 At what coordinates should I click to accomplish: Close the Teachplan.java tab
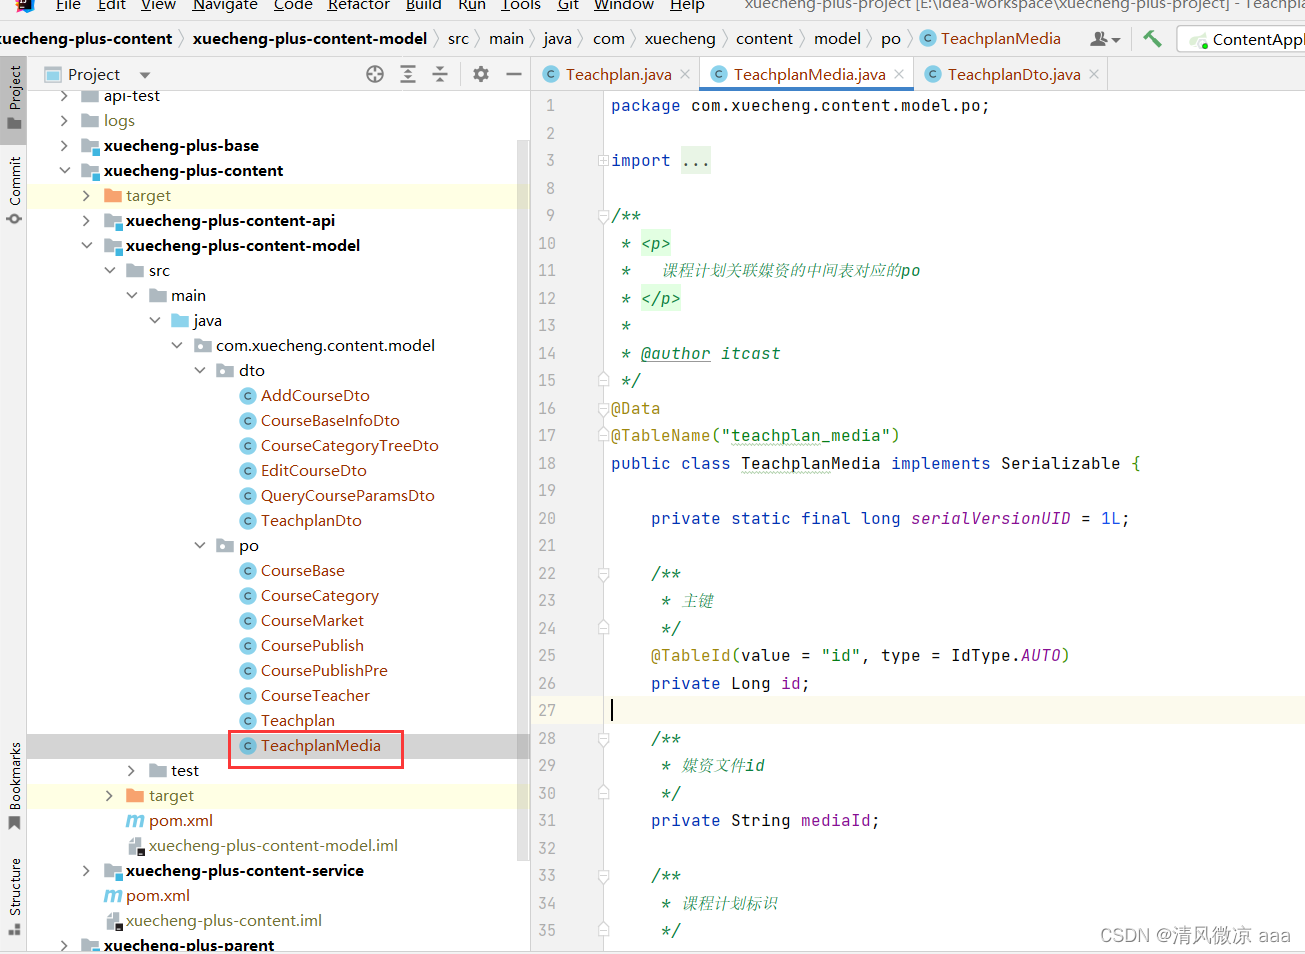[685, 74]
